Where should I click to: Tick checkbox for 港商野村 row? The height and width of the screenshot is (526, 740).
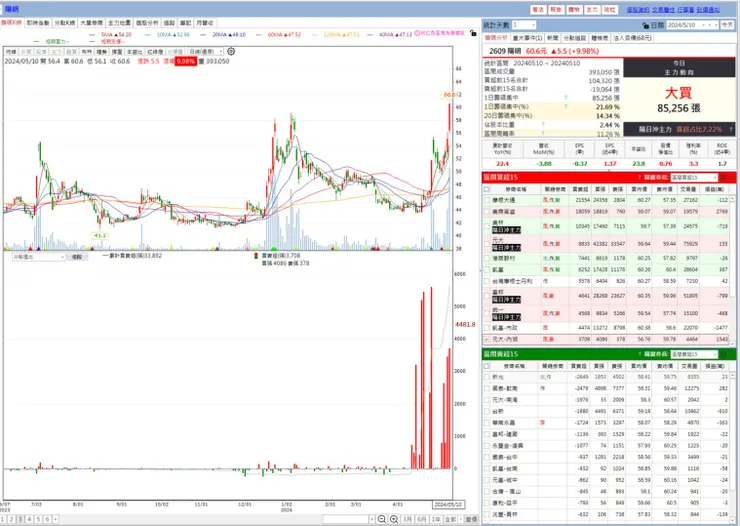(487, 259)
